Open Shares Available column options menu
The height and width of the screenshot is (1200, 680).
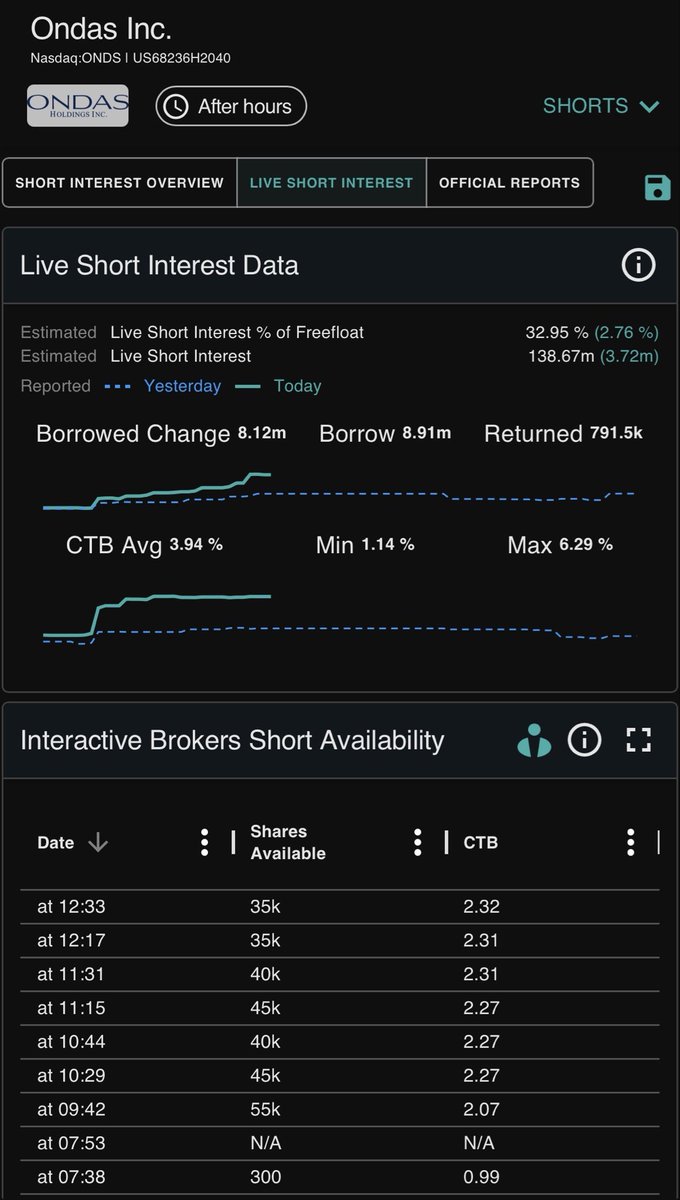pos(417,842)
